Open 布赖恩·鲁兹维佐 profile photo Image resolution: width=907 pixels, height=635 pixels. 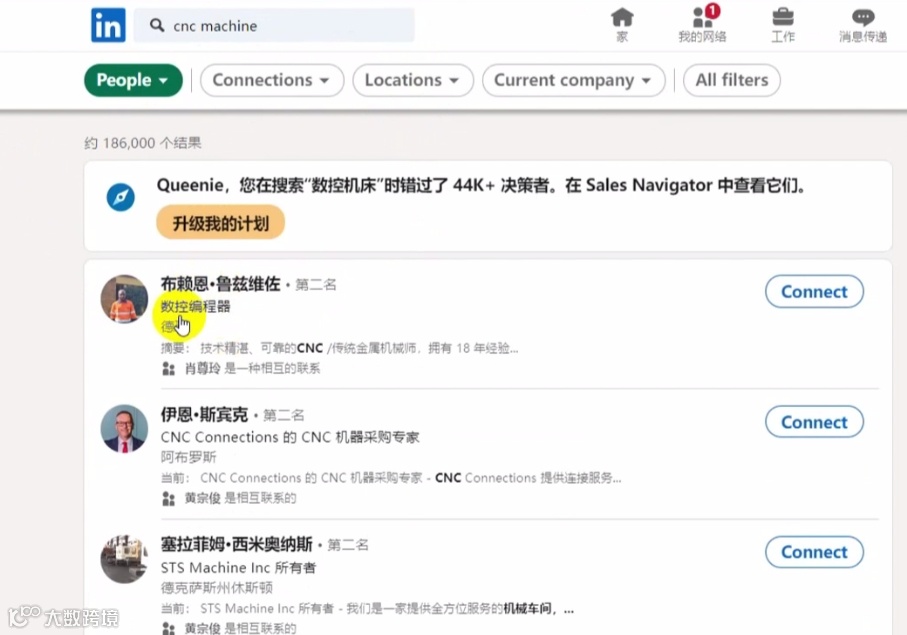124,298
